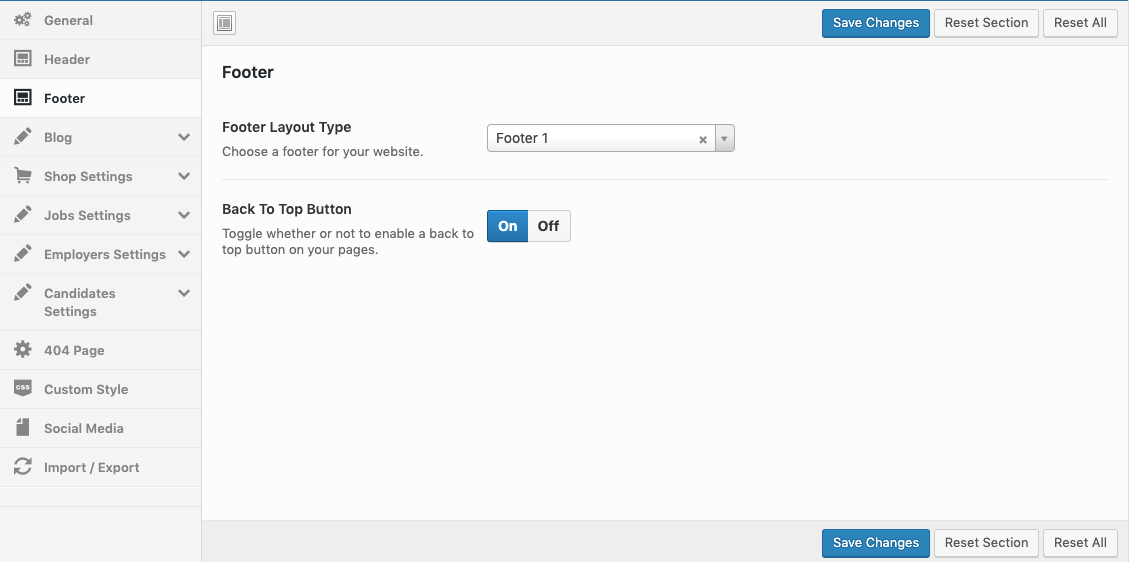Open the Employers Settings section
This screenshot has height=562, width=1129.
pyautogui.click(x=104, y=254)
